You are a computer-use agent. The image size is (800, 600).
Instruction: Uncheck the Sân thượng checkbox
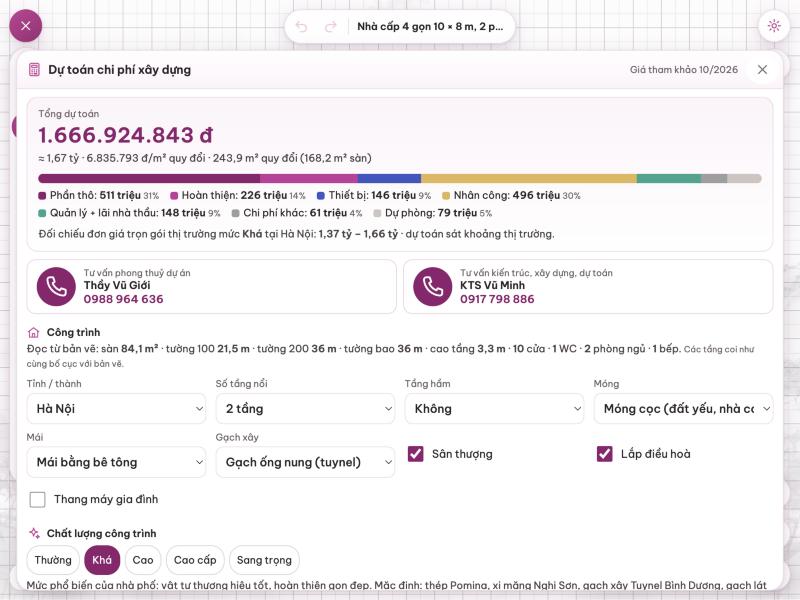coord(415,454)
